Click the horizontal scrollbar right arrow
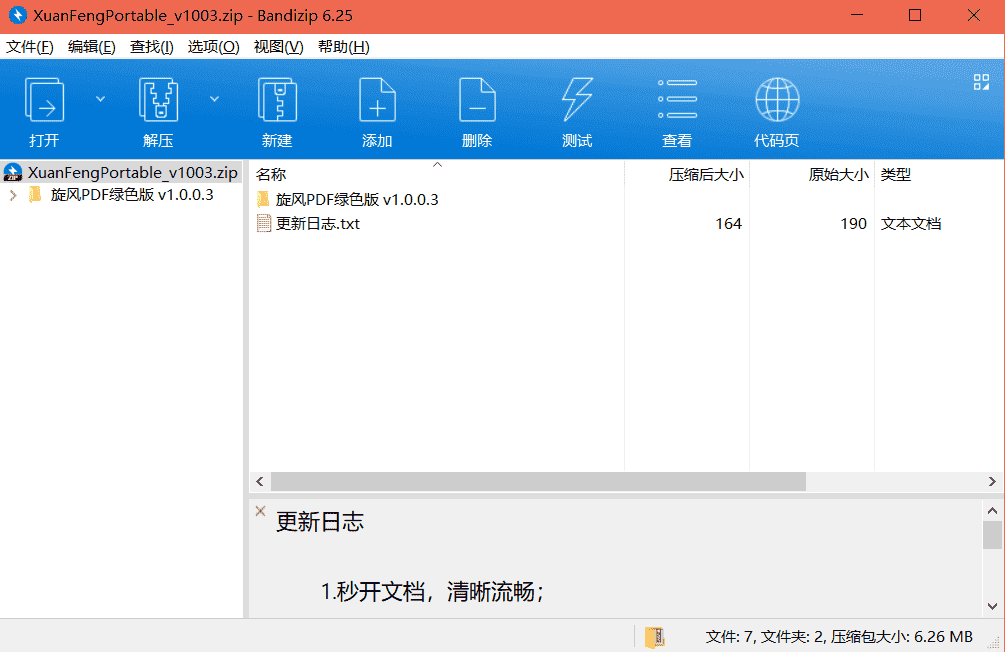This screenshot has width=1005, height=652. (x=992, y=481)
